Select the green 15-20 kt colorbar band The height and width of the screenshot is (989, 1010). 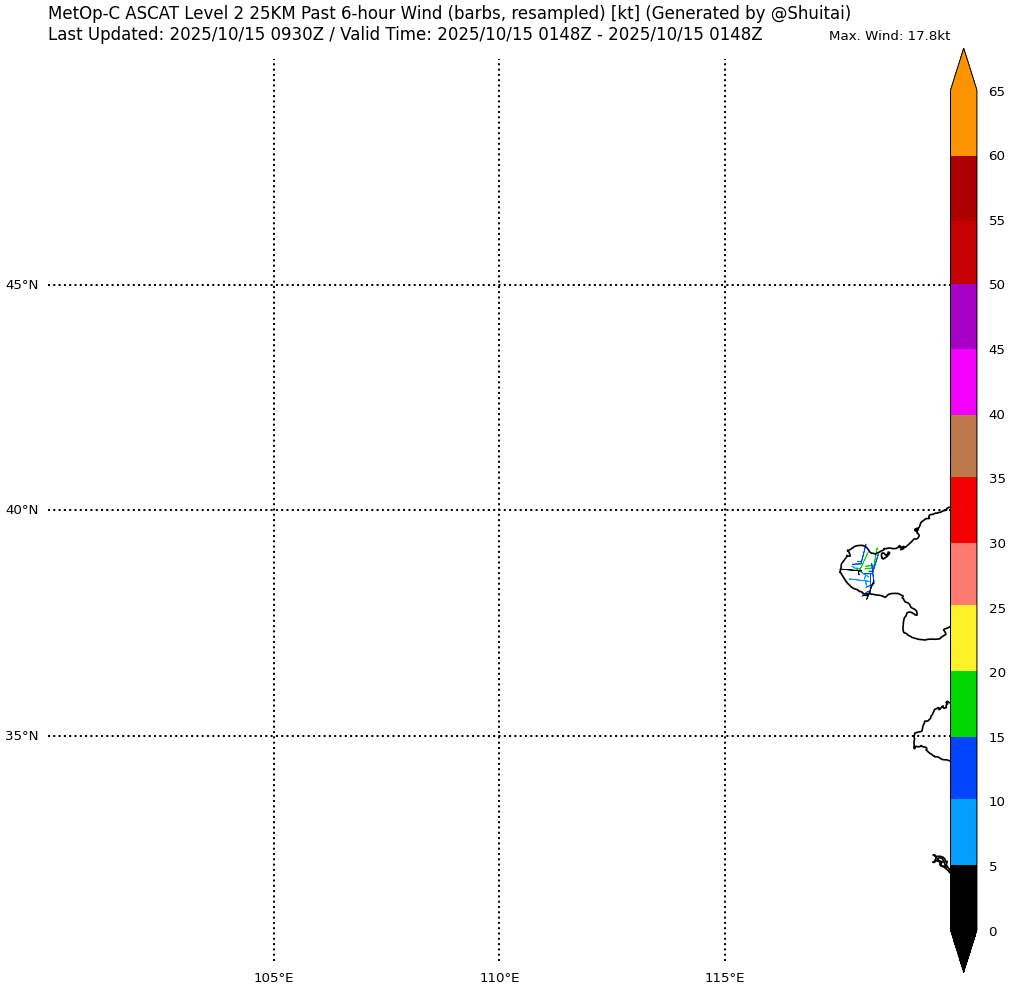point(963,704)
